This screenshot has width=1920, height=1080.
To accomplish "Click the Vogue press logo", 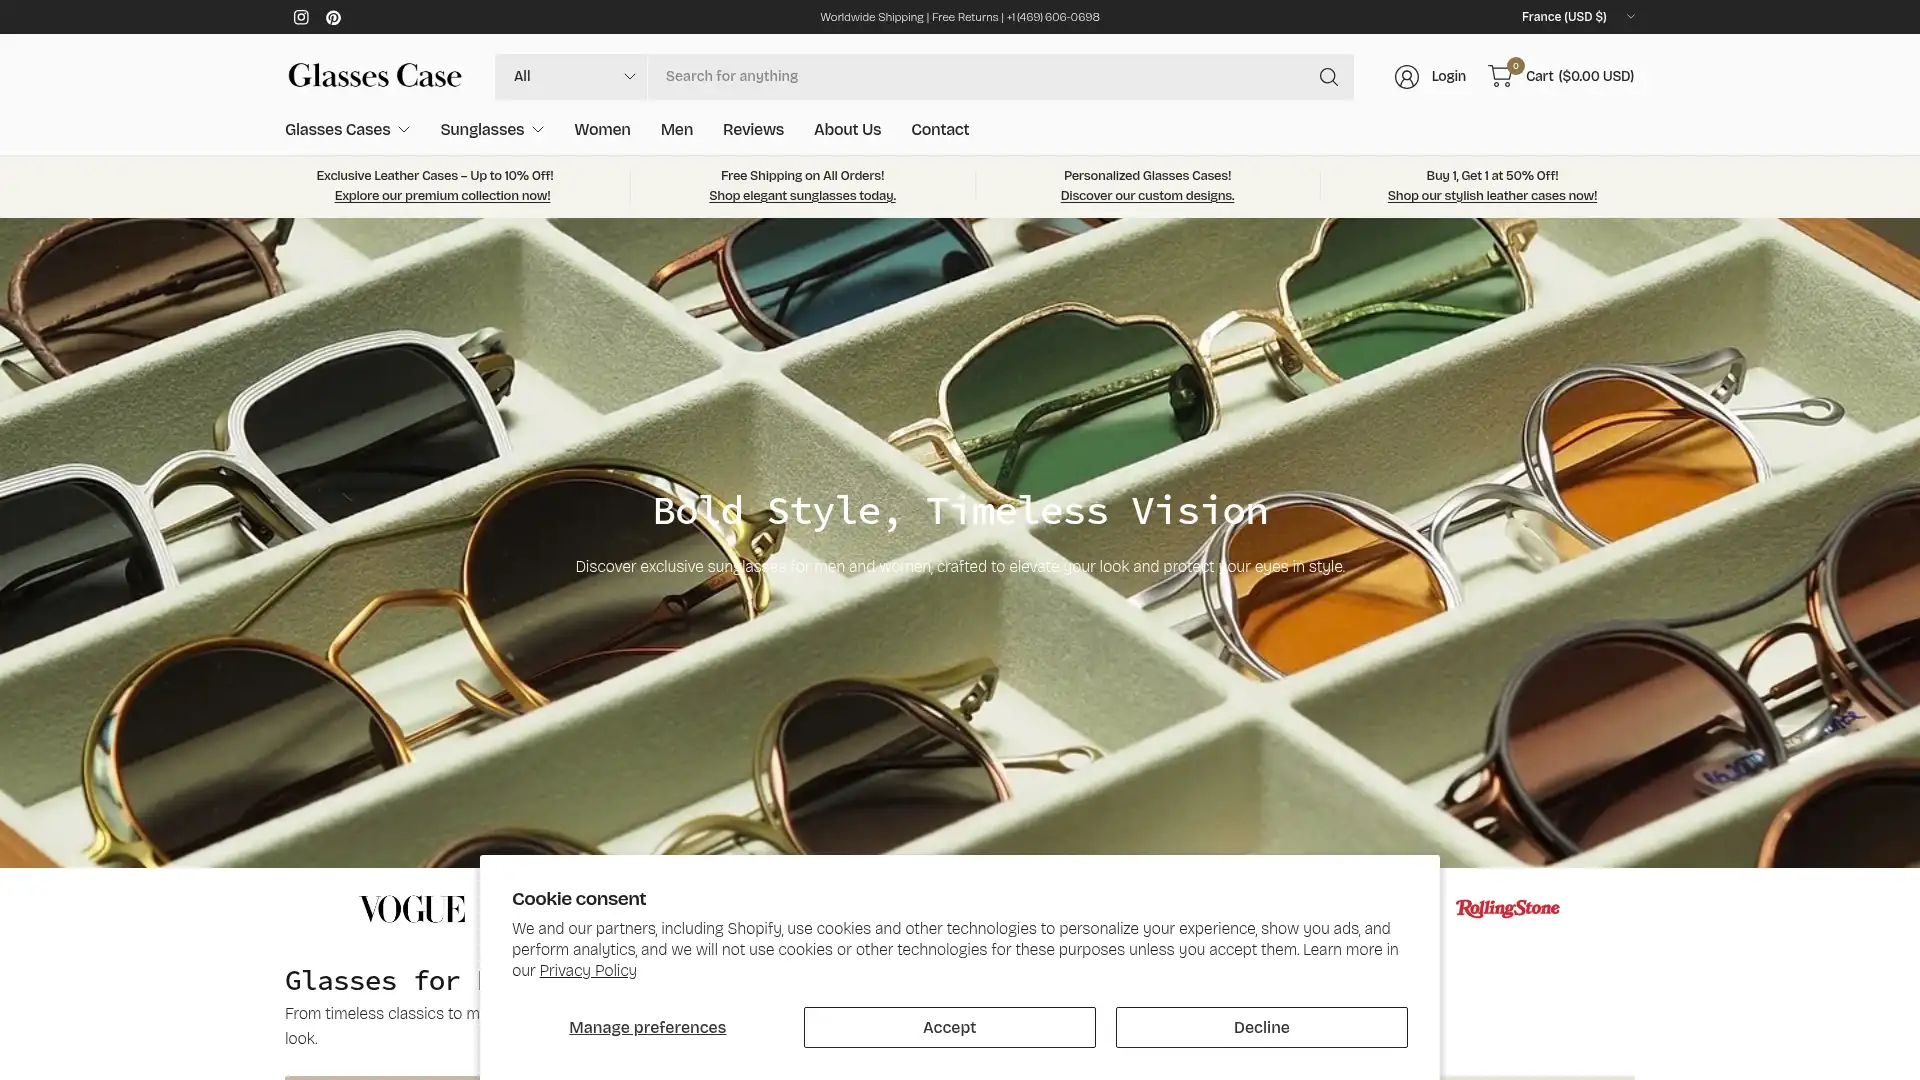I will pos(411,909).
